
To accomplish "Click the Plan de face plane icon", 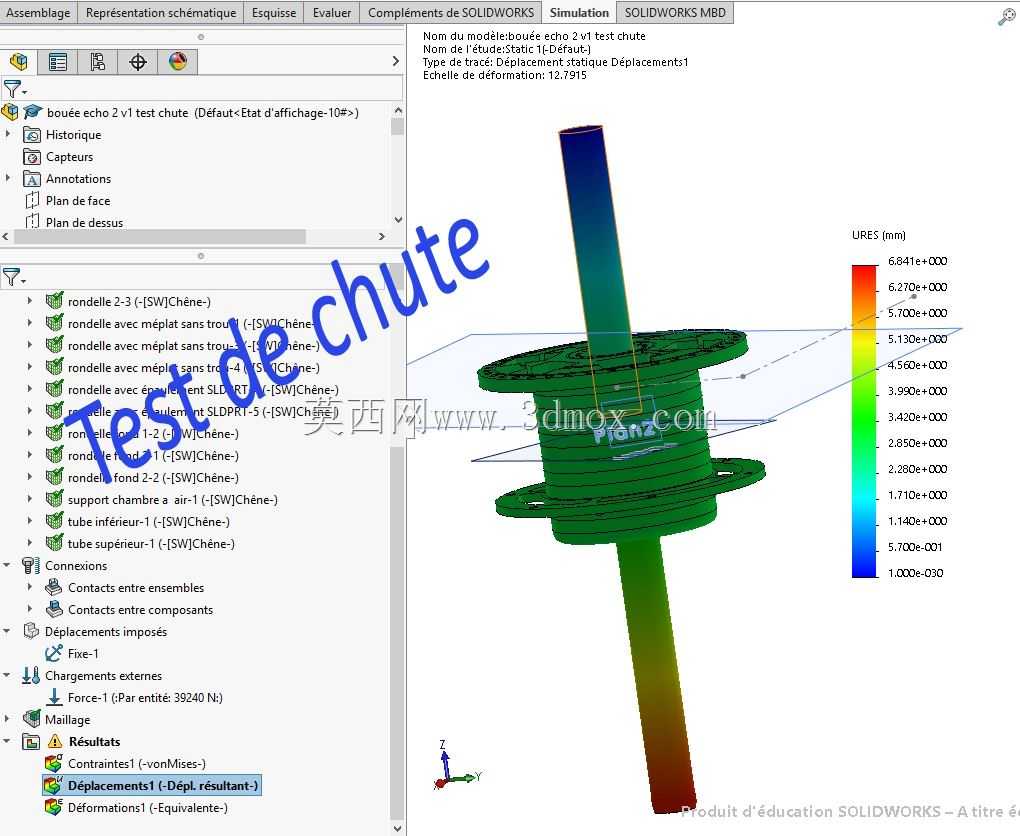I will coord(32,200).
